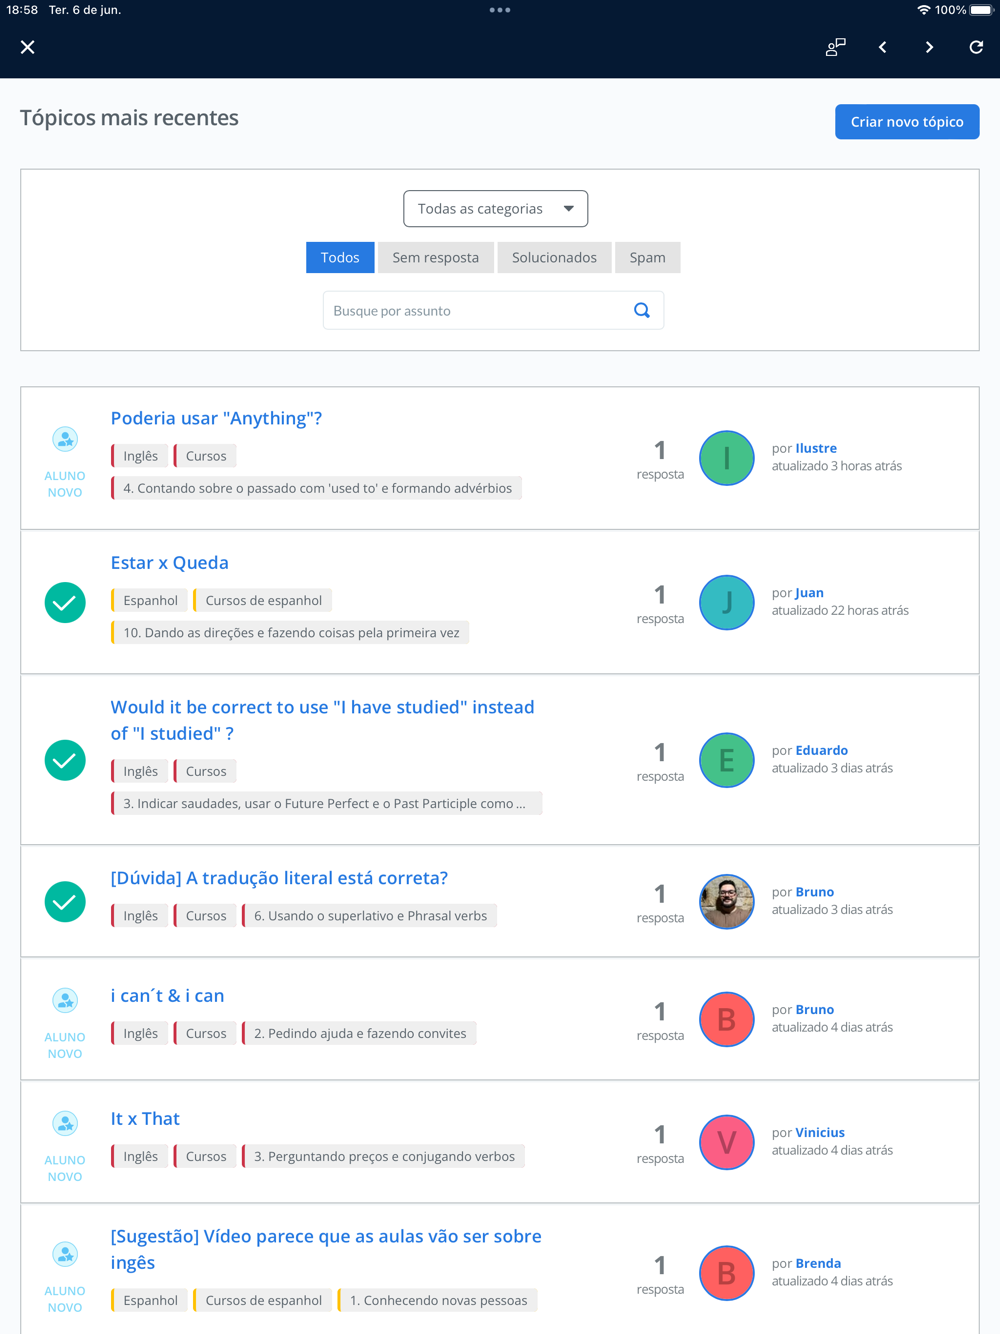
Task: Open topic 'It x That'
Action: pyautogui.click(x=145, y=1119)
